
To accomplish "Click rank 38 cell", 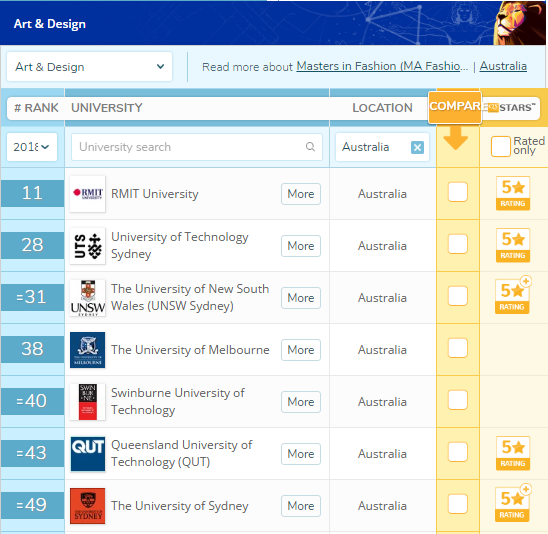I will pos(33,349).
